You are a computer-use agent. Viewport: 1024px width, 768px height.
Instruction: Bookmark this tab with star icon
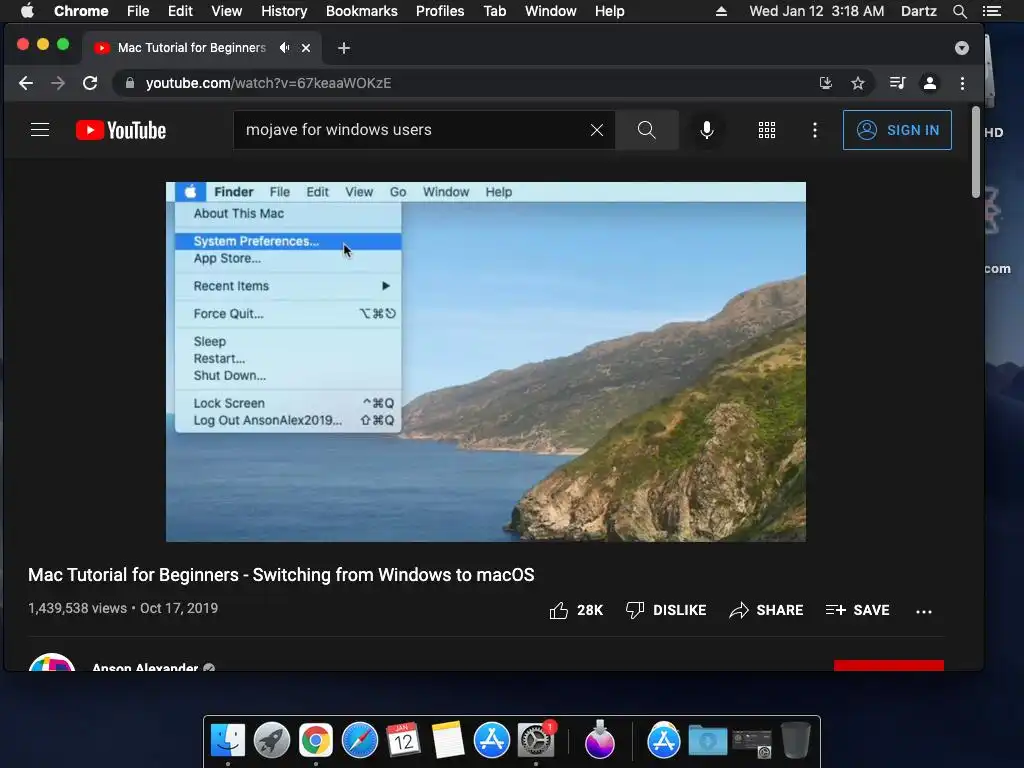tap(857, 83)
